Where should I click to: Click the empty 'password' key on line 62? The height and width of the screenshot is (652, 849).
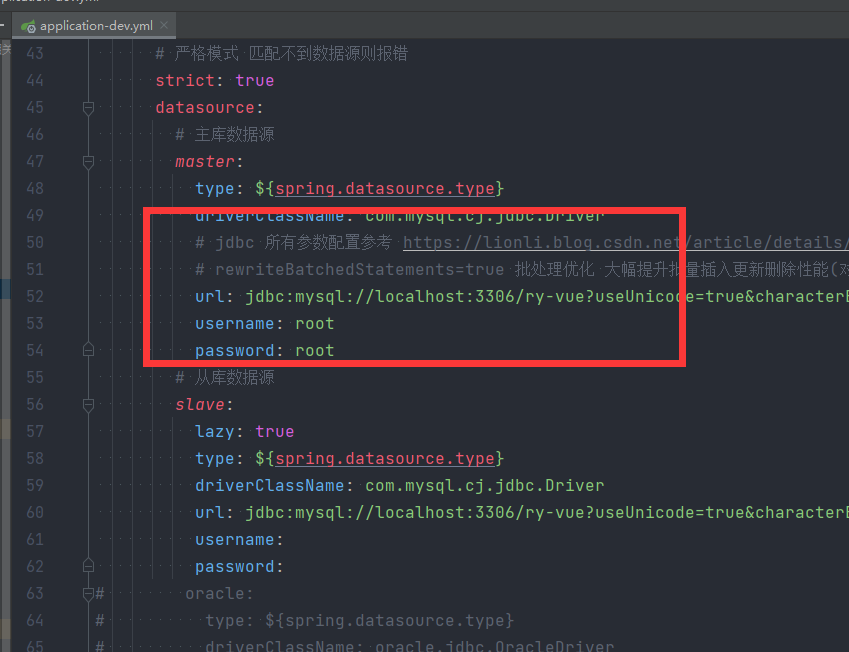tap(234, 567)
